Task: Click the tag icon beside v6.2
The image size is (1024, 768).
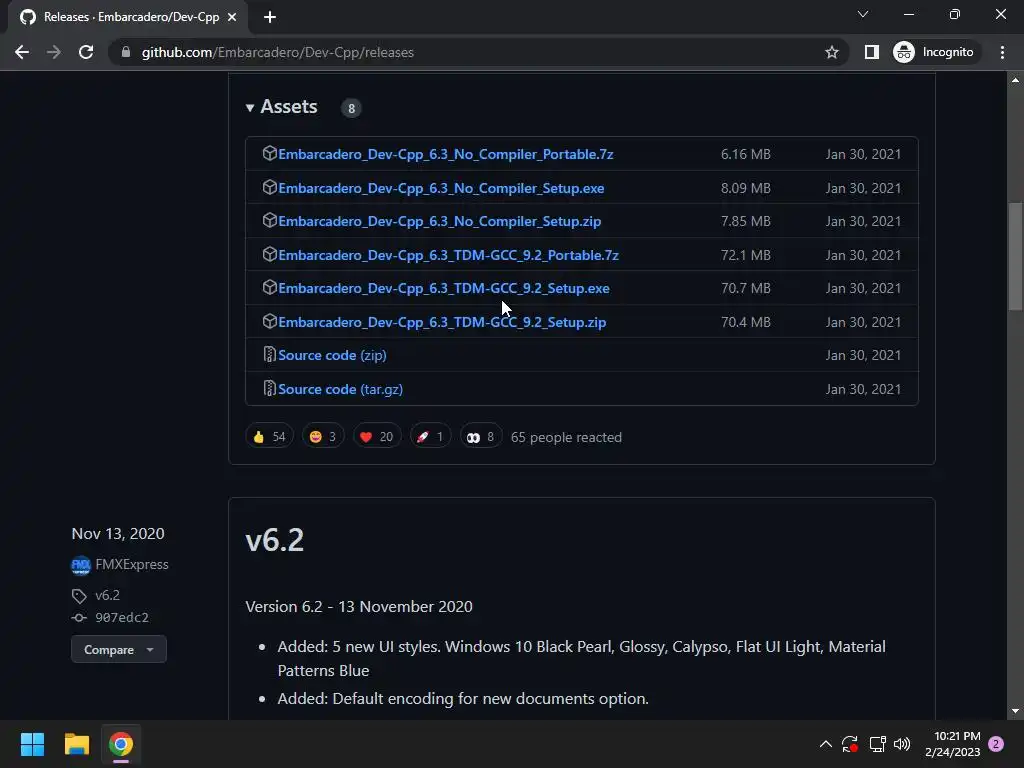Action: point(79,596)
